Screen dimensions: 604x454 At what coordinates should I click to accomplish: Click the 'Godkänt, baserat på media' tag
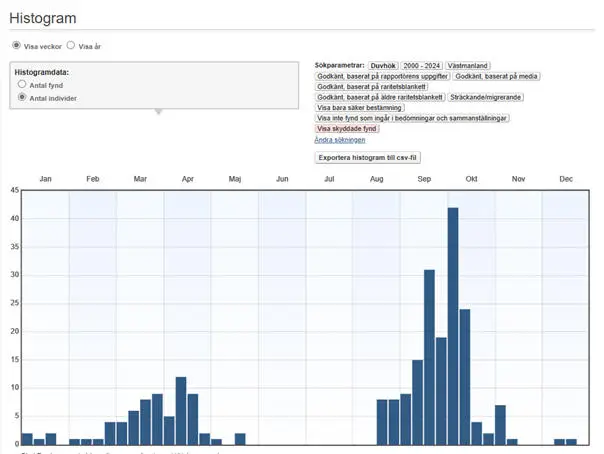497,76
